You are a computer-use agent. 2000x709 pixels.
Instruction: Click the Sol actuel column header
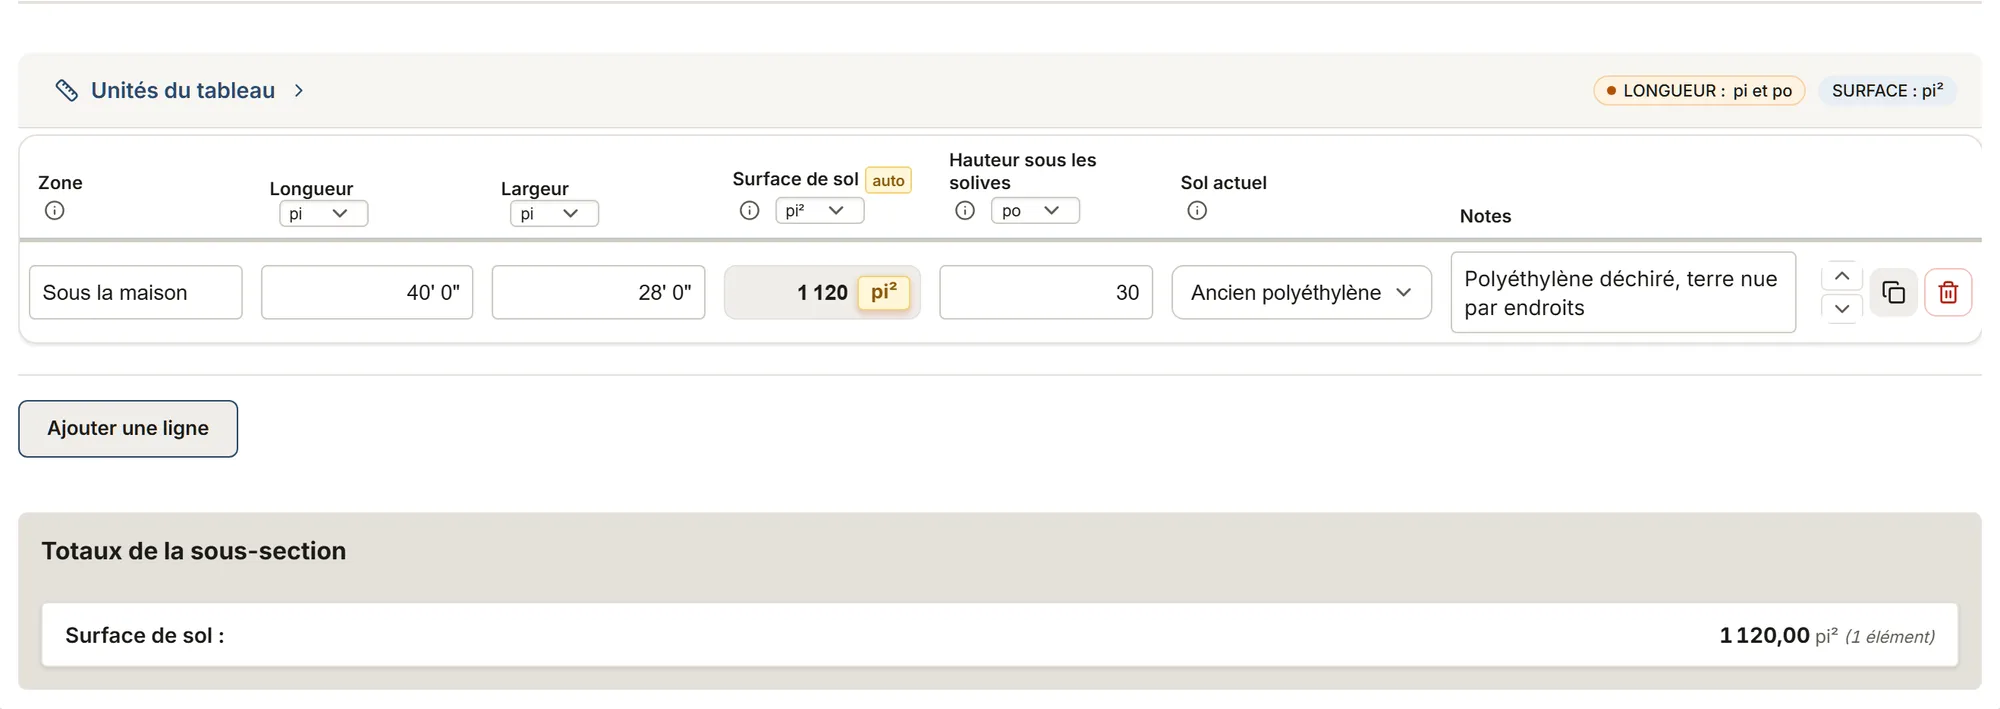[x=1223, y=183]
